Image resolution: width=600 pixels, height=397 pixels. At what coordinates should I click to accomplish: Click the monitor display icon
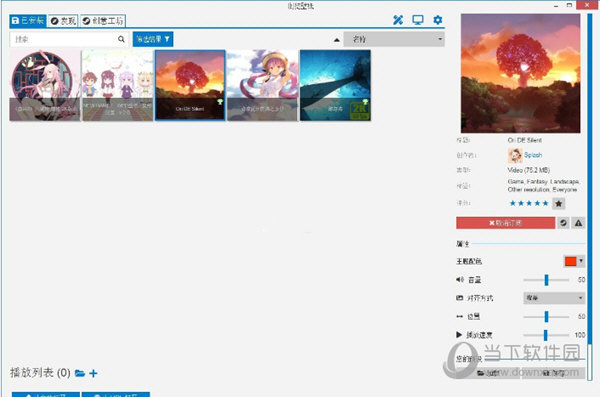tap(418, 20)
